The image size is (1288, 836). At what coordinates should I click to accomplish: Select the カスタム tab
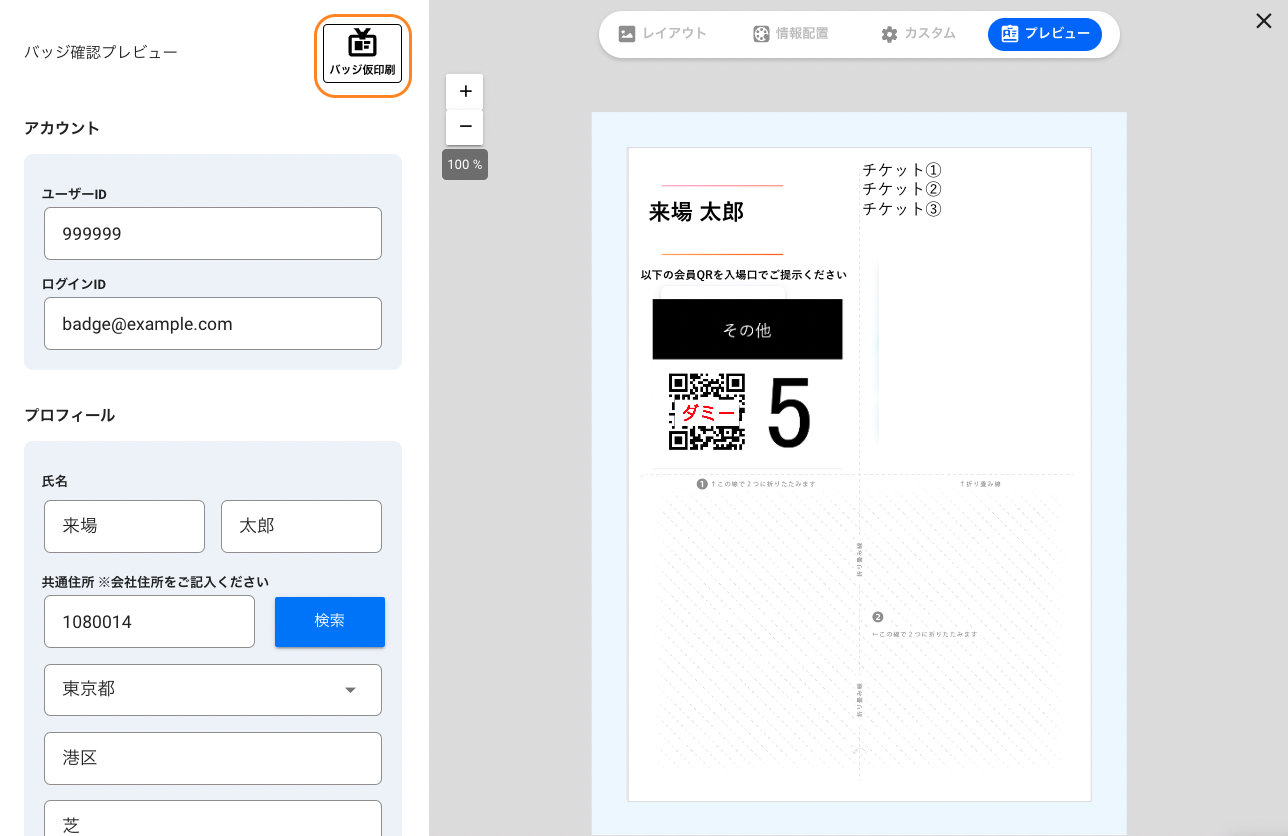click(x=918, y=34)
